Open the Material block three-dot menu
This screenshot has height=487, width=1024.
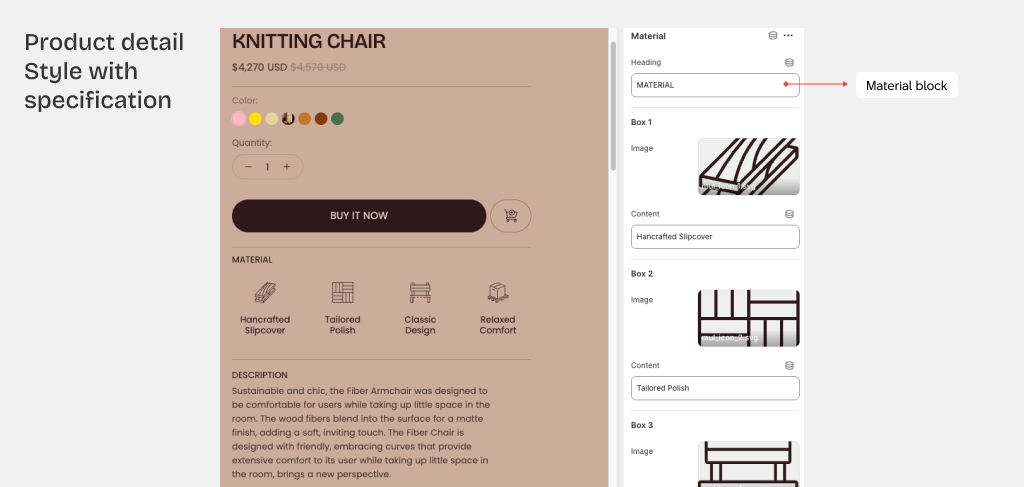tap(788, 36)
